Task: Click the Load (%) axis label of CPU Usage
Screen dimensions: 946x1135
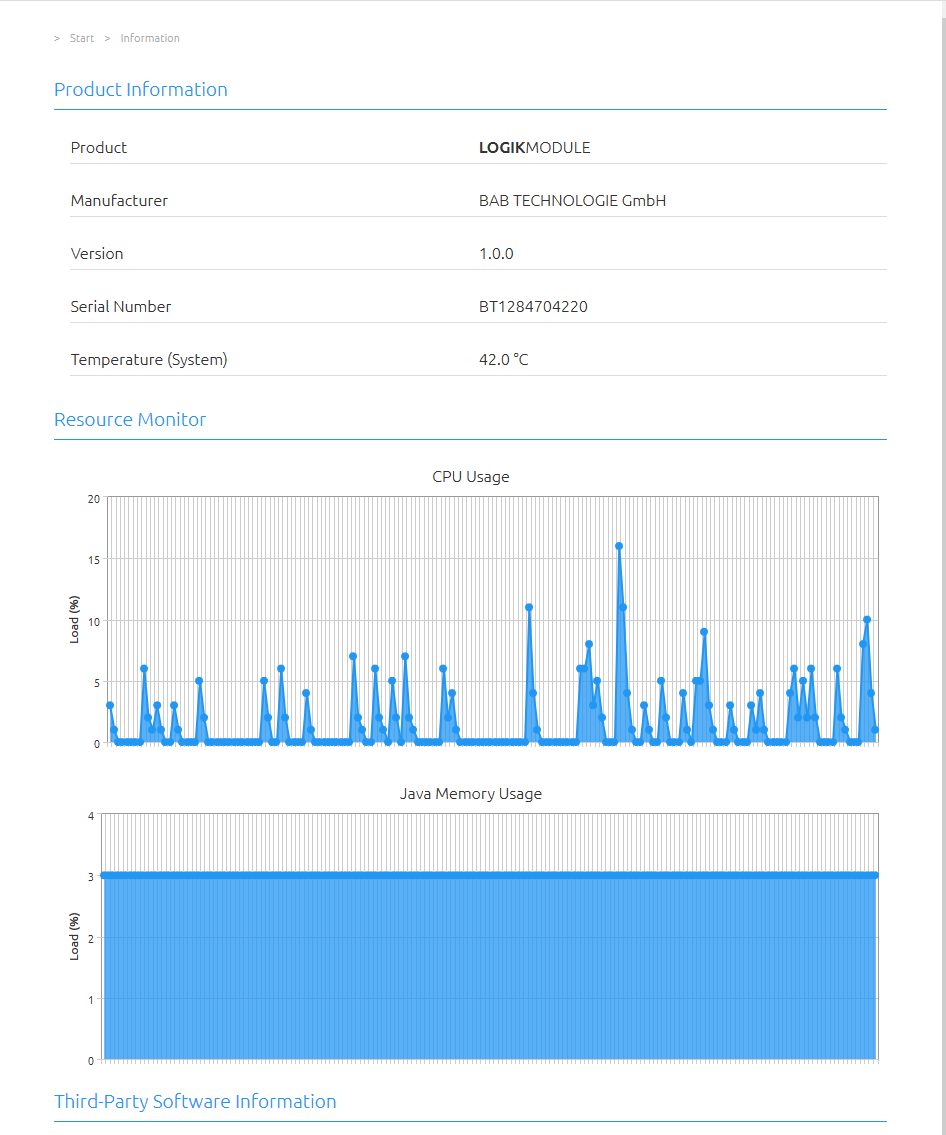Action: (74, 620)
